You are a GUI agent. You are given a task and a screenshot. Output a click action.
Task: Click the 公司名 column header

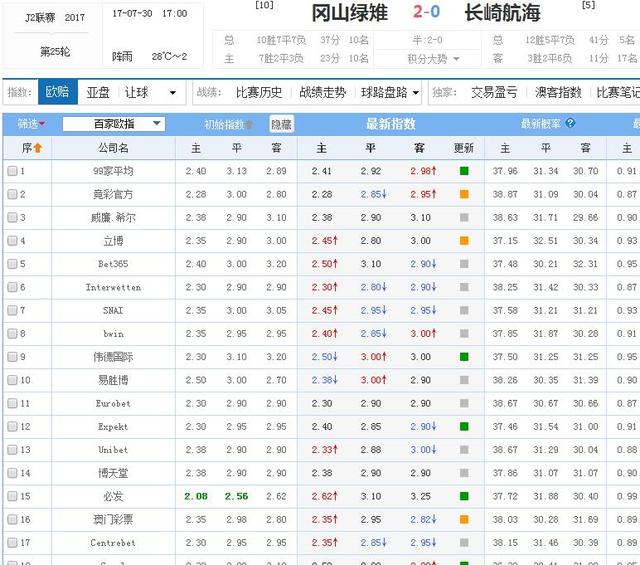(x=113, y=148)
